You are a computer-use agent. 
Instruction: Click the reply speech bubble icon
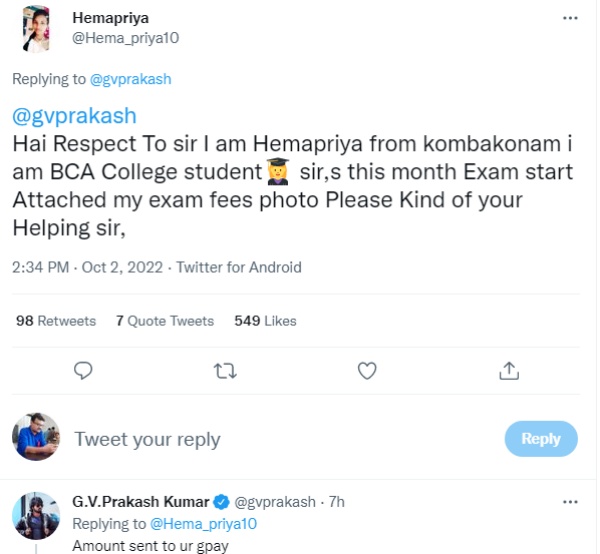[x=84, y=371]
